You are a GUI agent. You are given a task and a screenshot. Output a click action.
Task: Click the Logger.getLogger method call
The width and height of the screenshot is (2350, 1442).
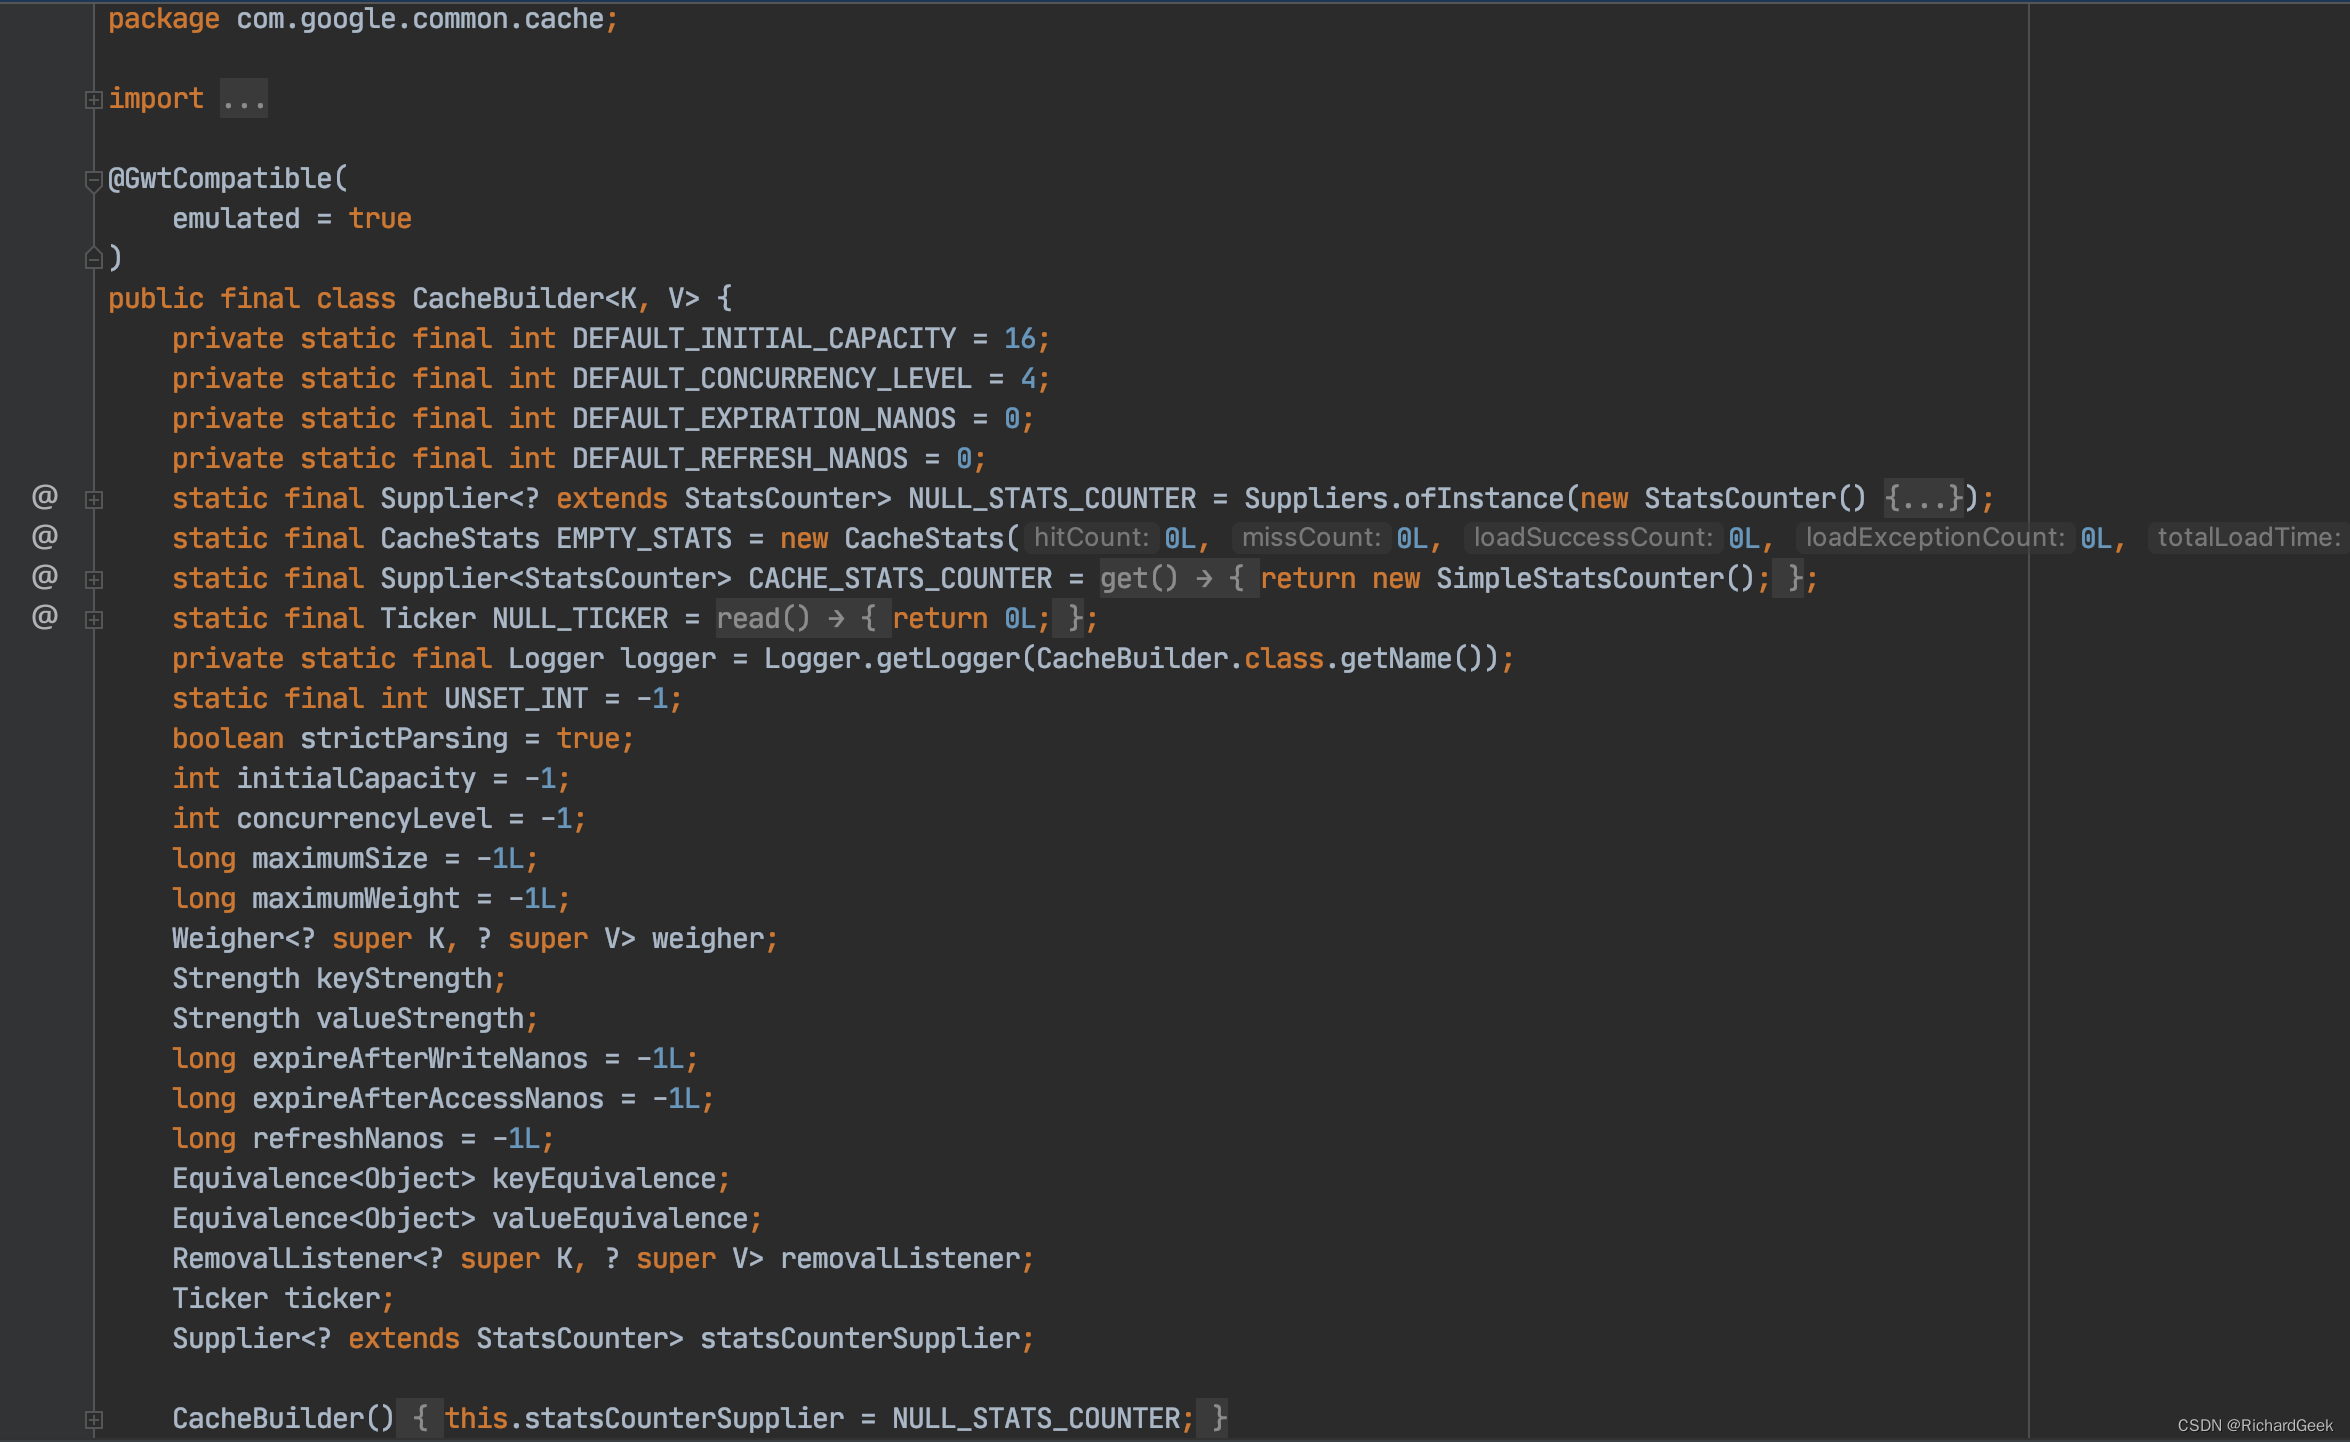point(950,658)
